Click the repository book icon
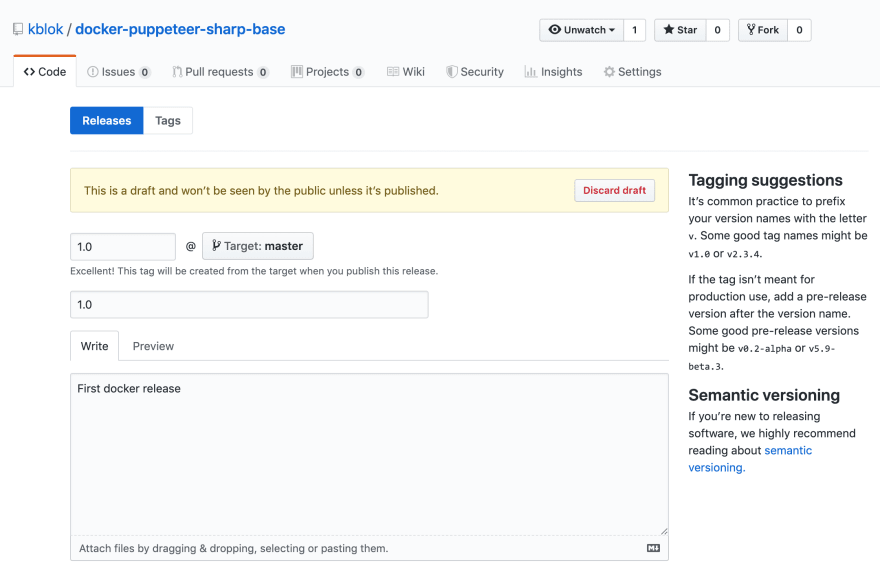This screenshot has width=880, height=570. coord(18,29)
